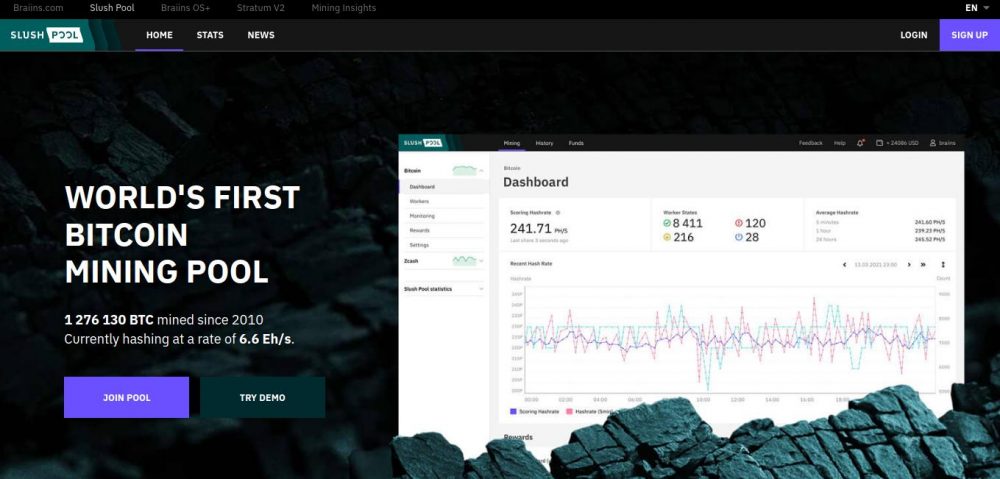Click the dashboard preview's Slush Pool logo
The width and height of the screenshot is (1000, 479).
tap(423, 143)
